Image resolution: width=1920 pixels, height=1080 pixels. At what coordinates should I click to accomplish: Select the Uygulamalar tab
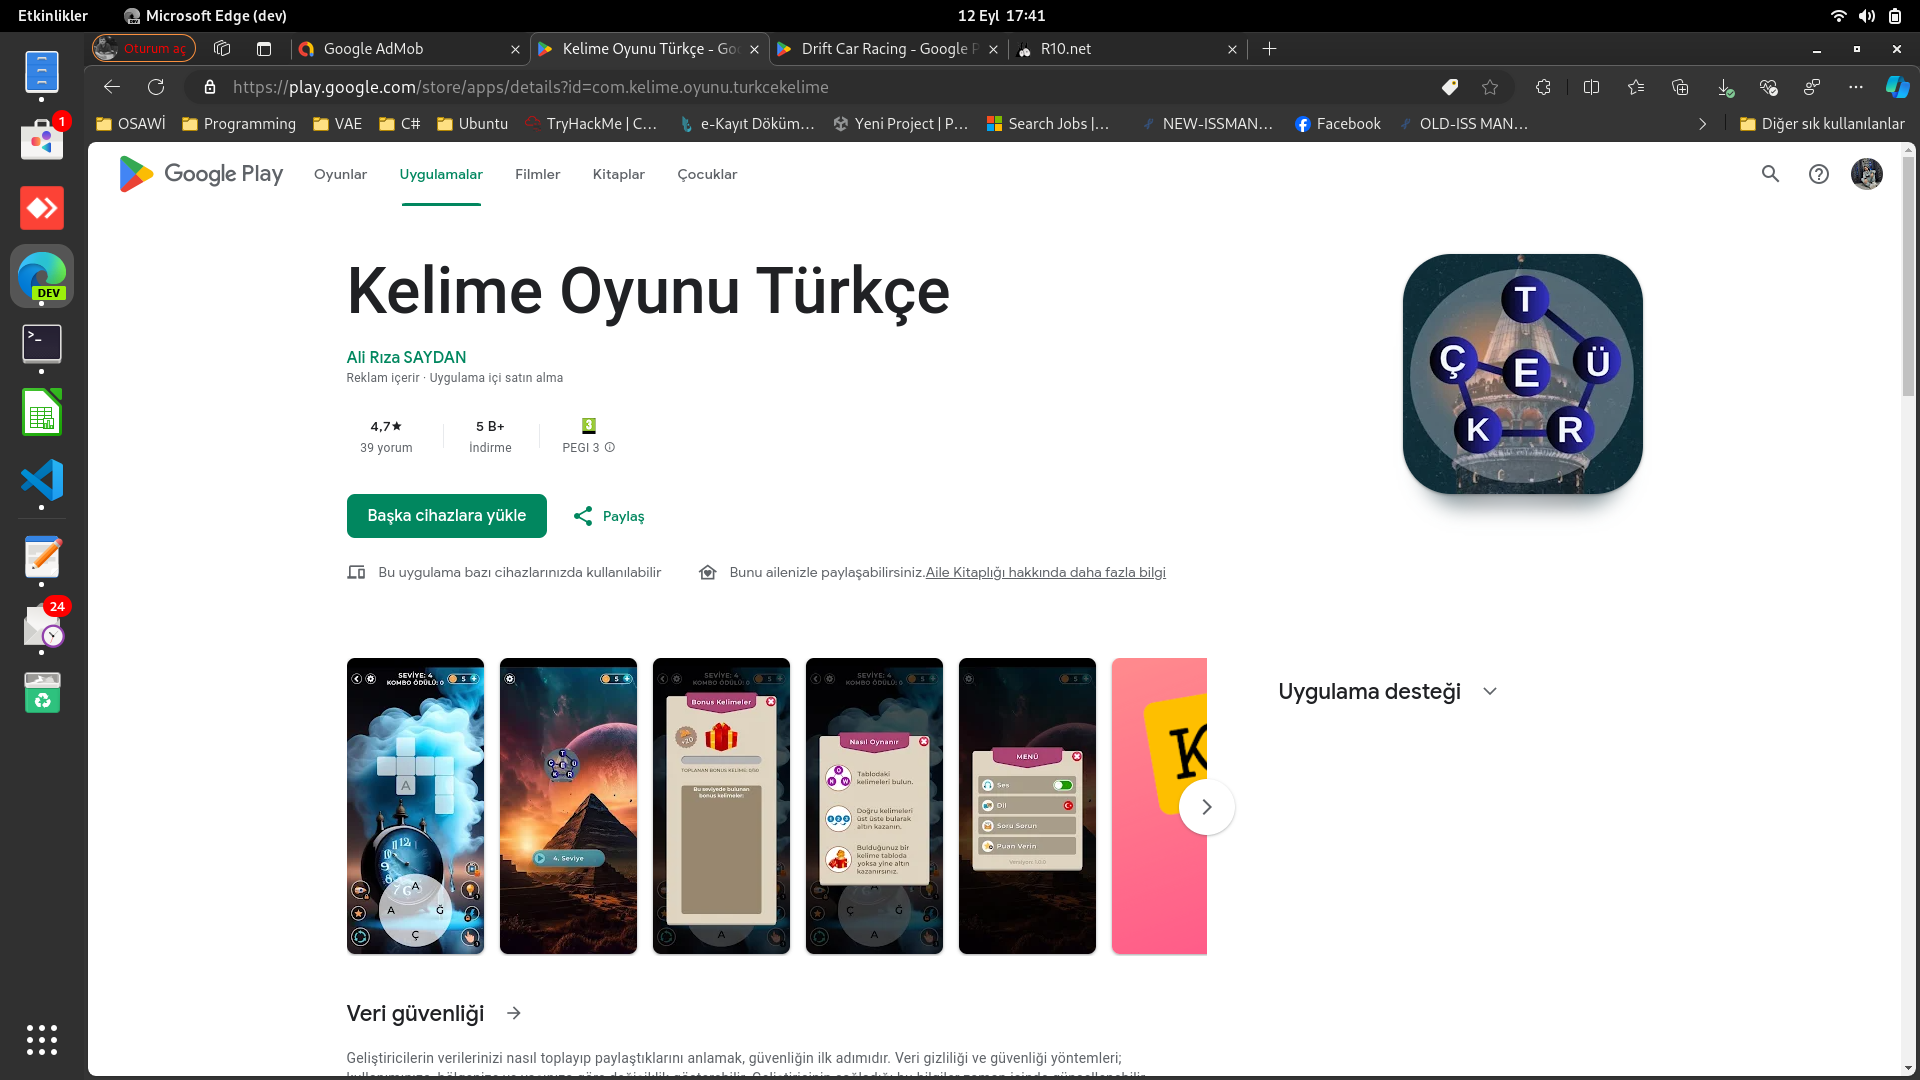click(x=441, y=174)
